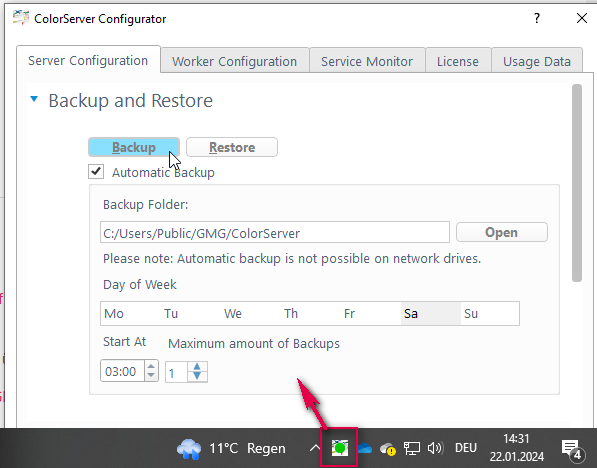The height and width of the screenshot is (468, 597).
Task: Click the maximum backups number field
Action: (x=176, y=372)
